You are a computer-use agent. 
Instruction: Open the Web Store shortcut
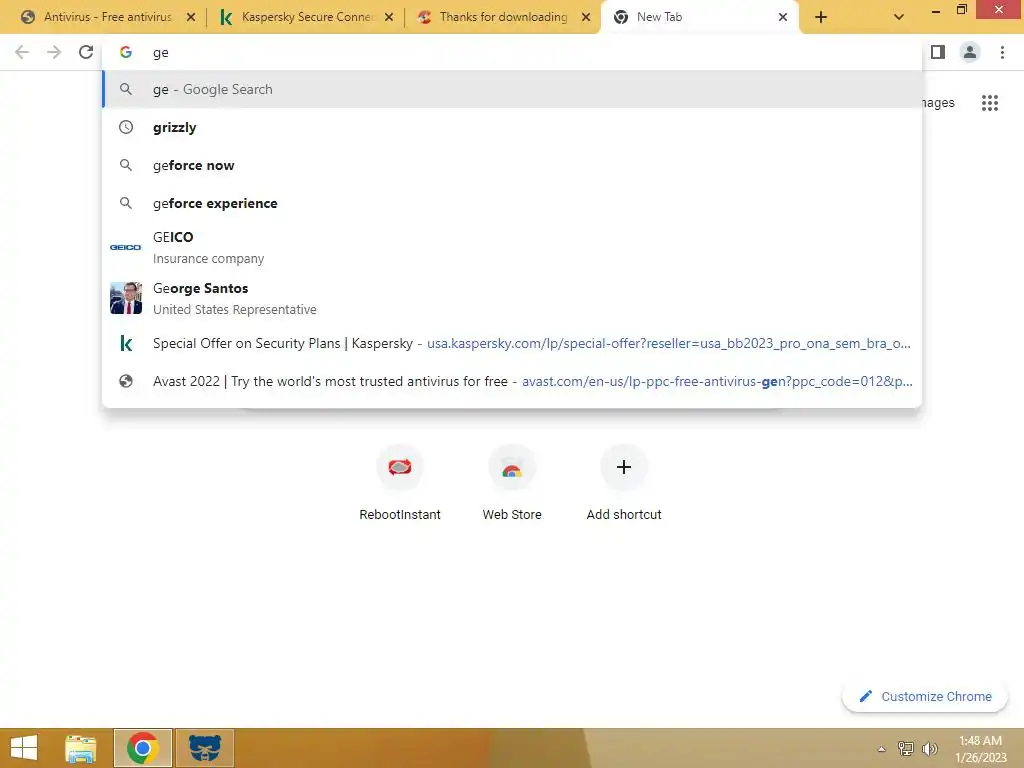coord(512,481)
